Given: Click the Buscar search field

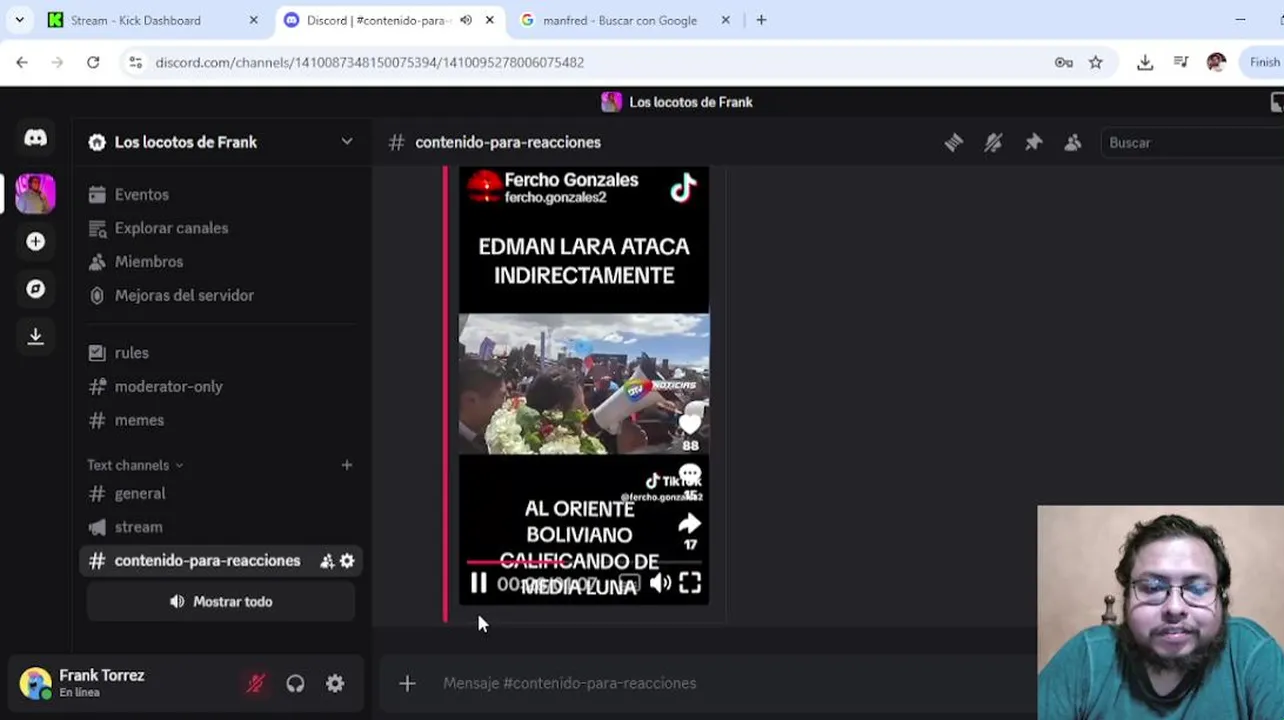Looking at the screenshot, I should tap(1190, 143).
